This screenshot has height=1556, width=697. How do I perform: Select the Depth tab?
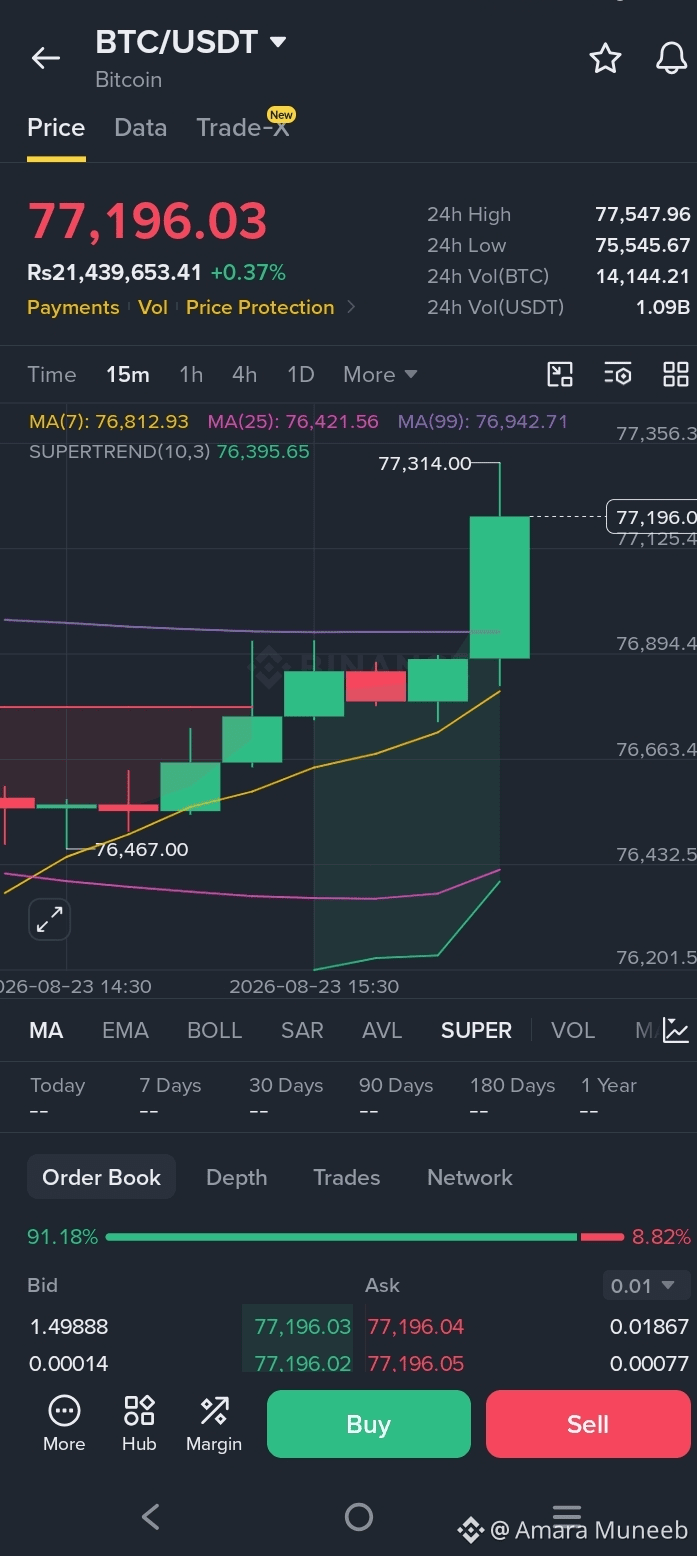click(236, 1177)
